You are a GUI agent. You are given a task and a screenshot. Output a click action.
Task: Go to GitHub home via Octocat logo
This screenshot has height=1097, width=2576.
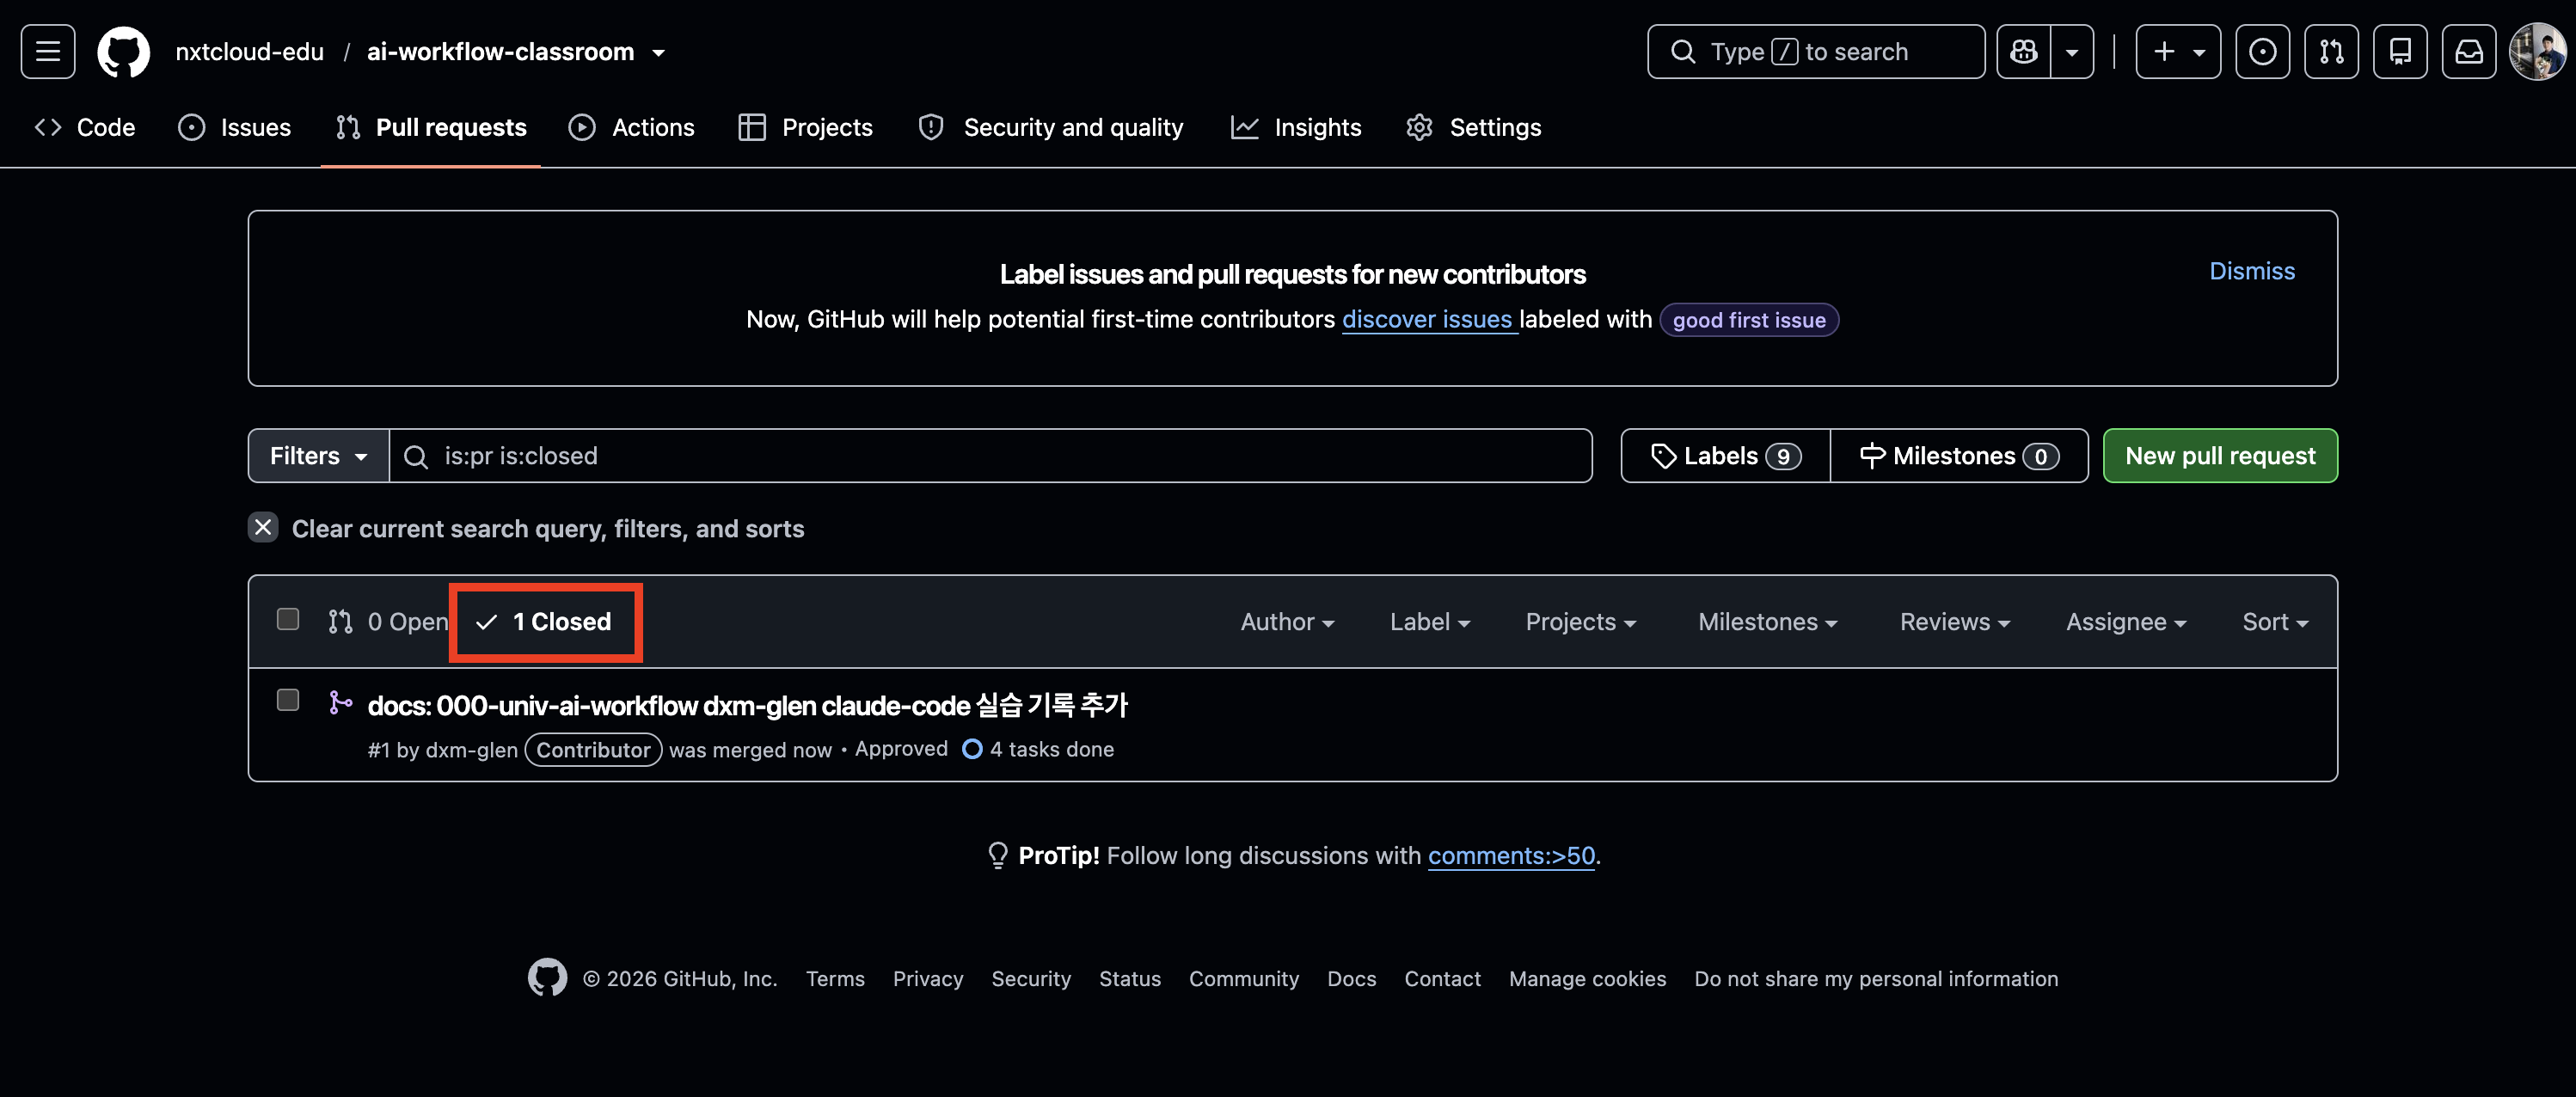[123, 51]
